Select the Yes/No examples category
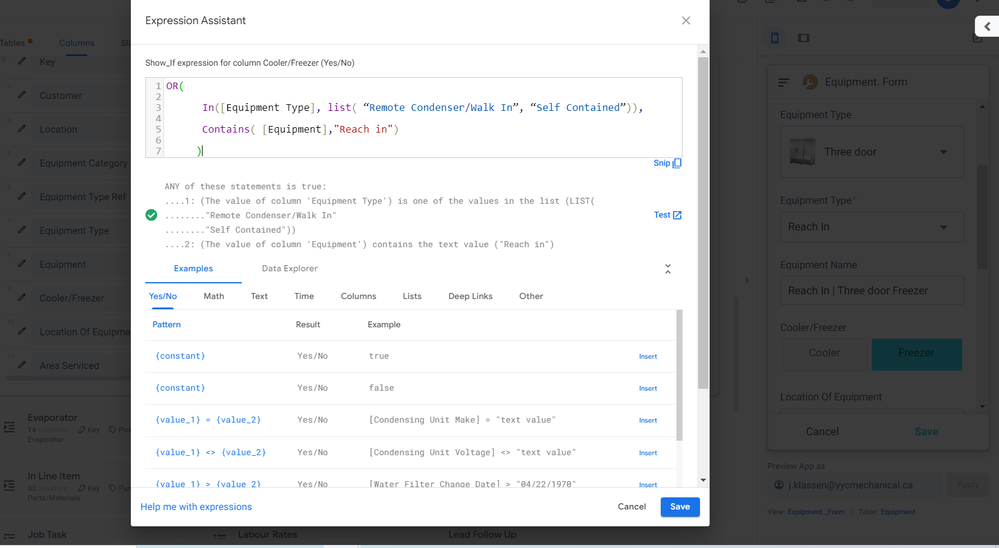999x548 pixels. point(162,296)
